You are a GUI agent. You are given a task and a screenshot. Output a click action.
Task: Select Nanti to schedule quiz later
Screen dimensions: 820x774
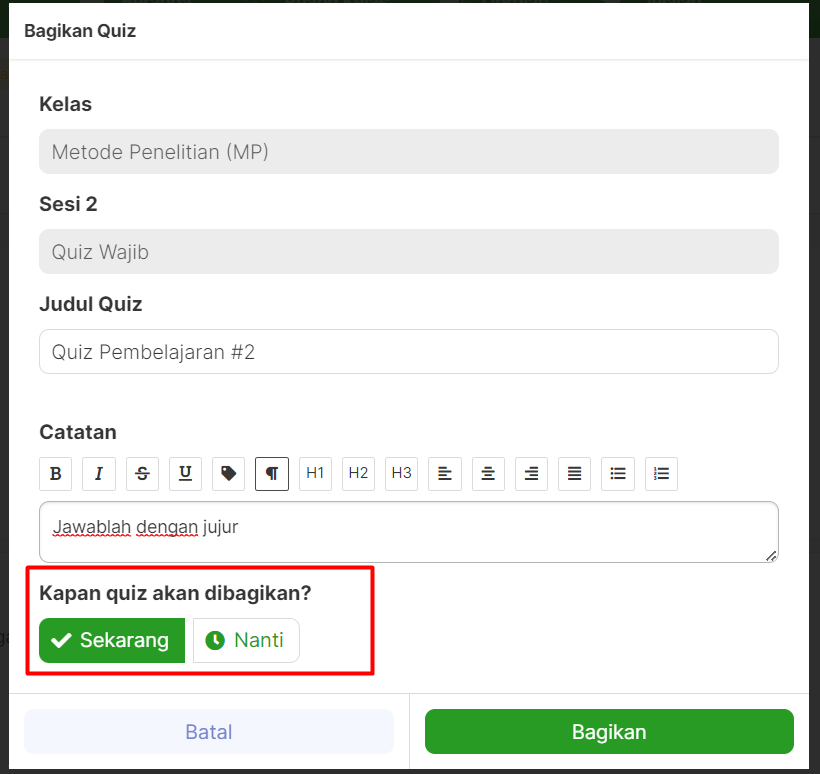(x=246, y=640)
